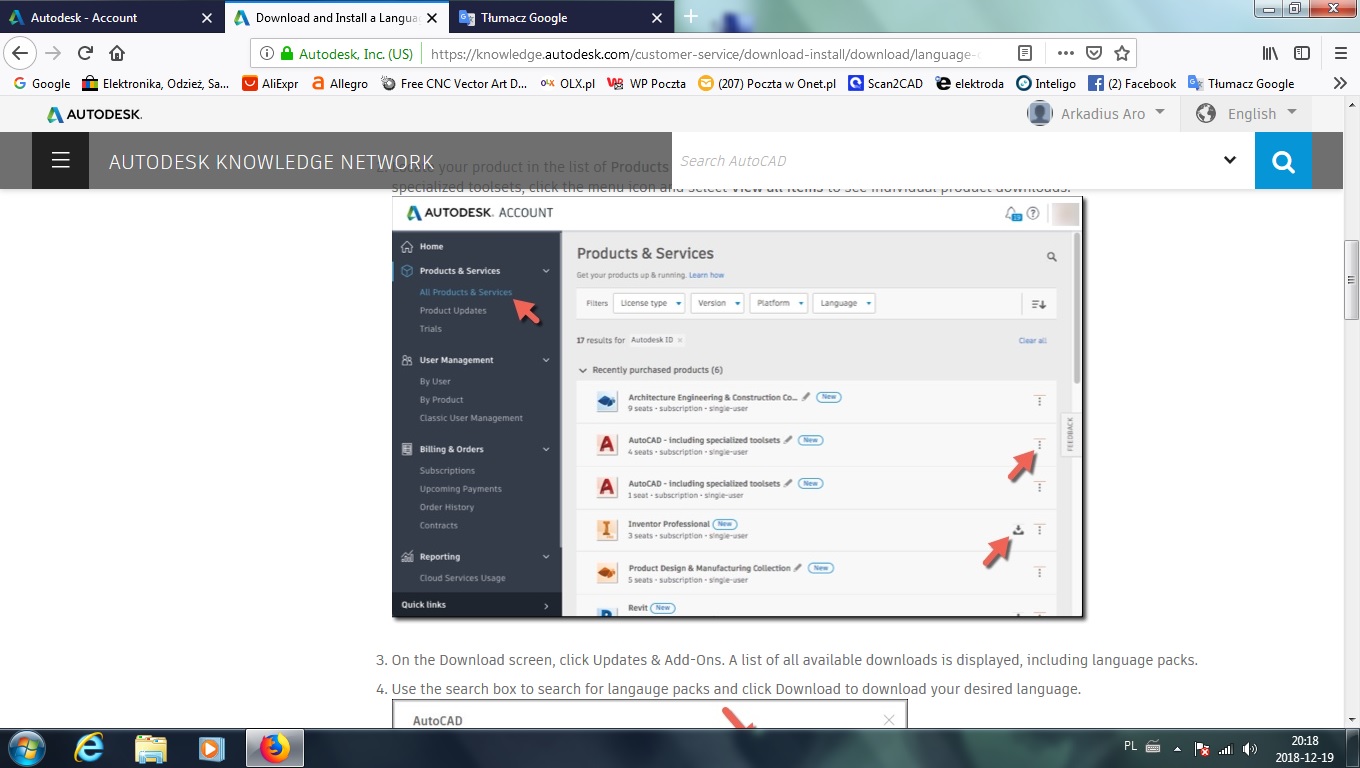1360x768 pixels.
Task: Open the Windows Start menu
Action: [x=26, y=748]
